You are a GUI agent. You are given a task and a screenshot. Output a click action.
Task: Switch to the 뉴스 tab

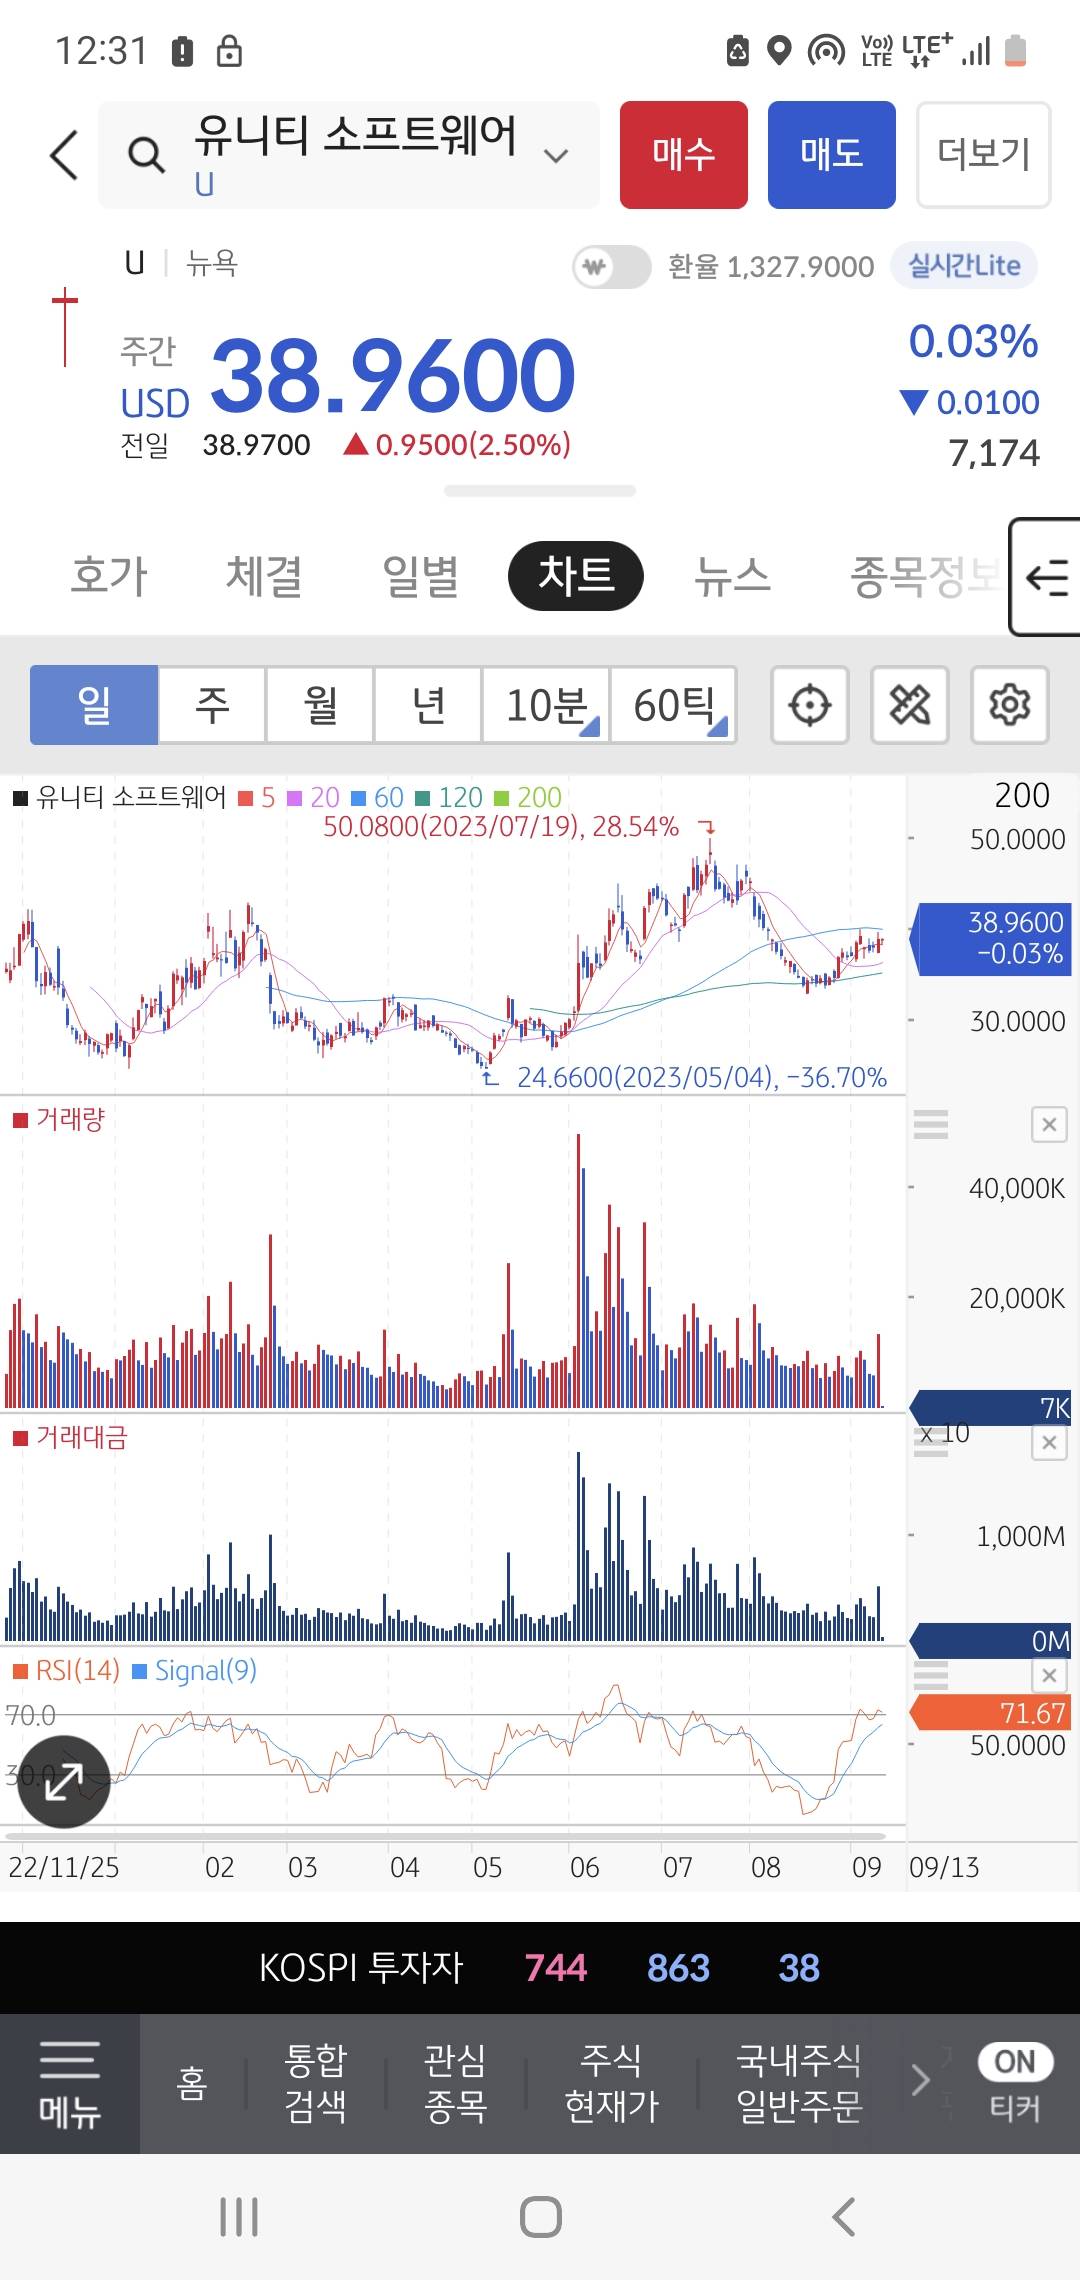pos(732,576)
